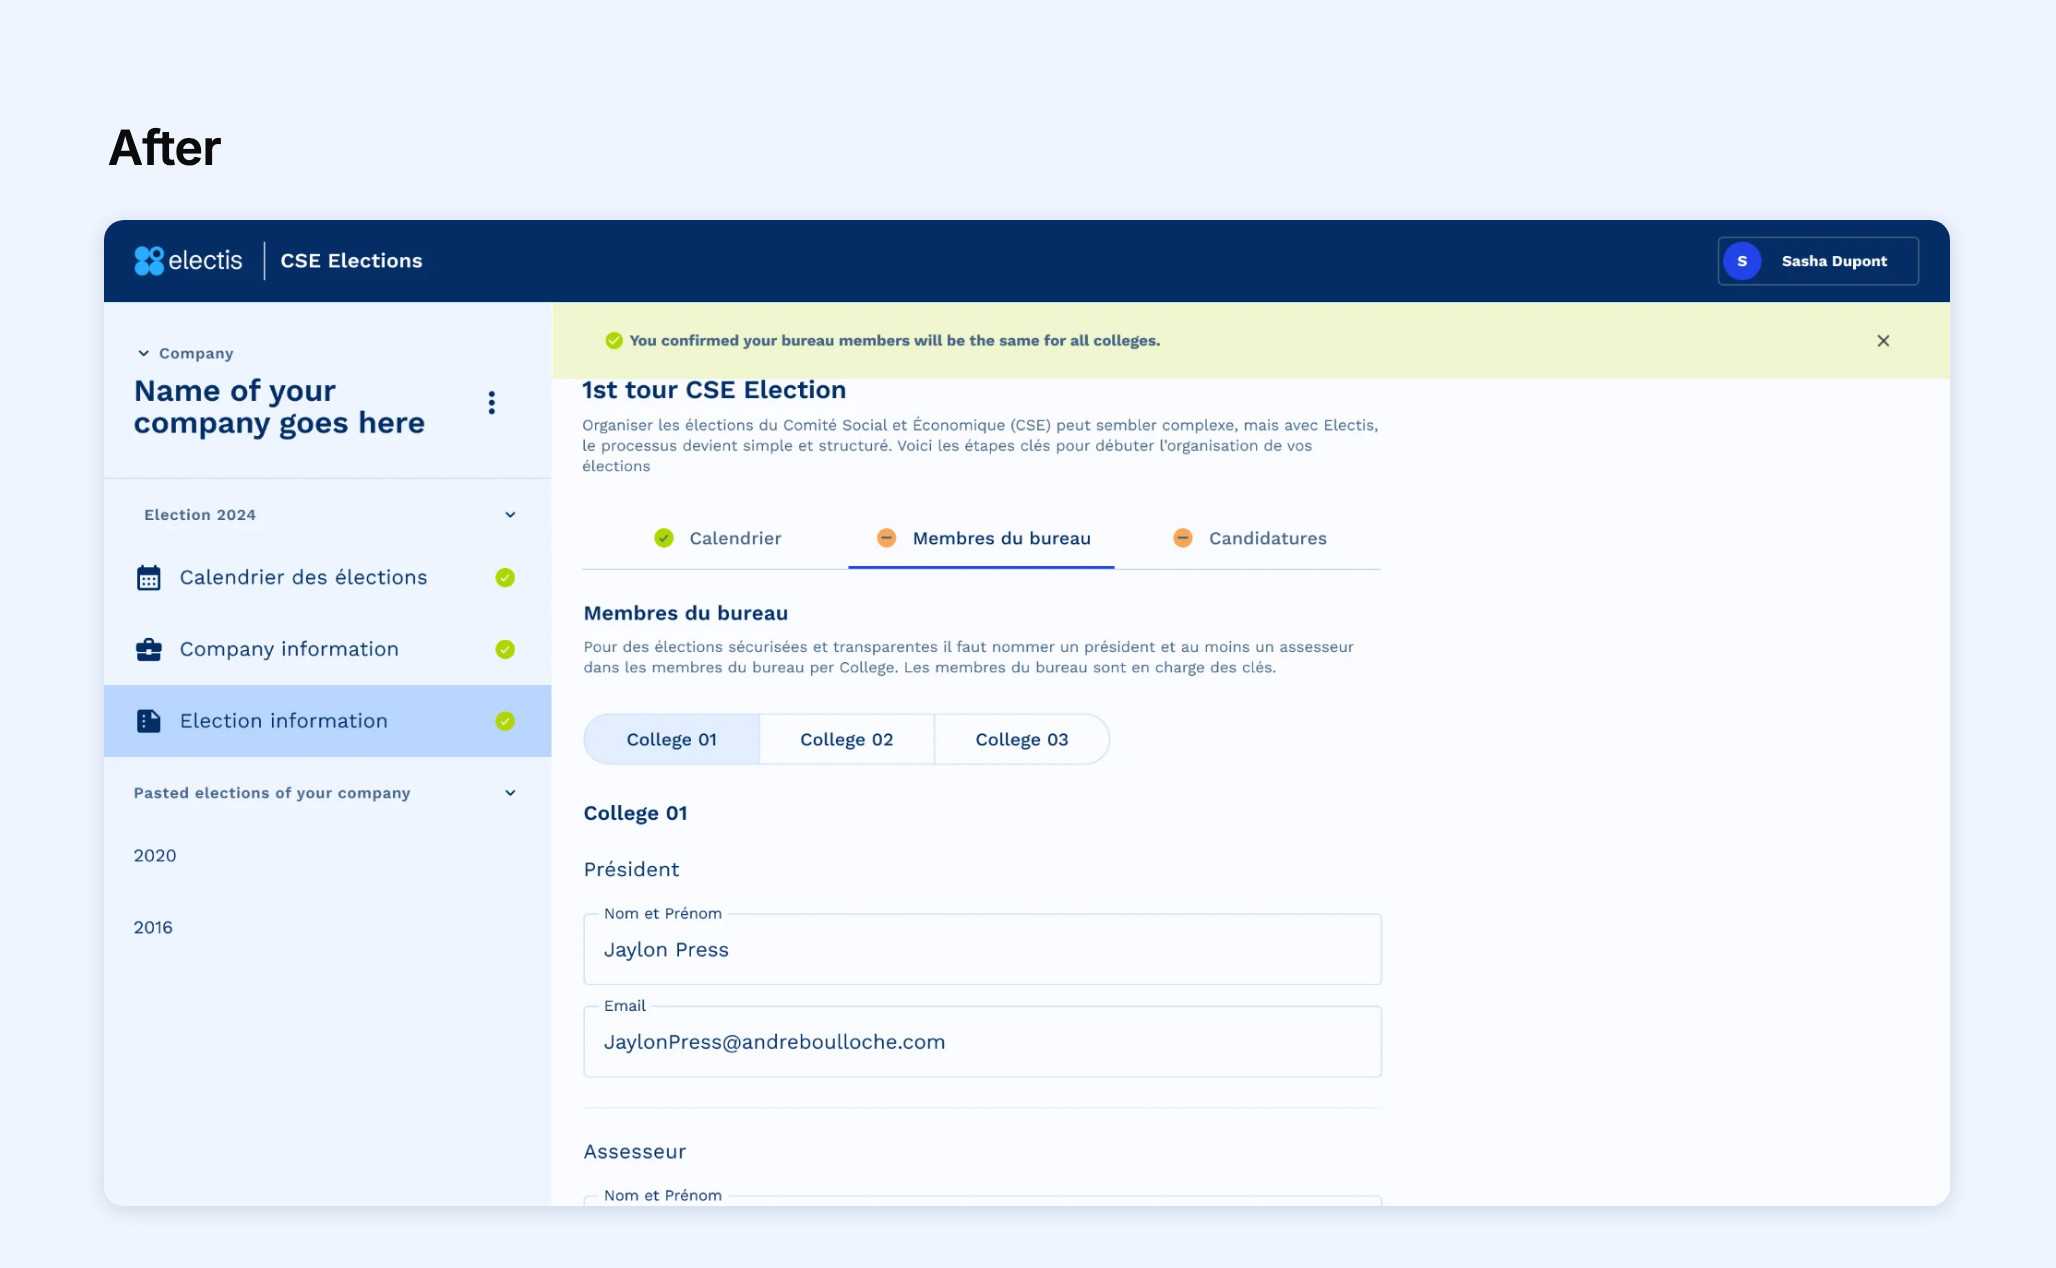
Task: Click the green check in confirmation banner
Action: coord(614,341)
